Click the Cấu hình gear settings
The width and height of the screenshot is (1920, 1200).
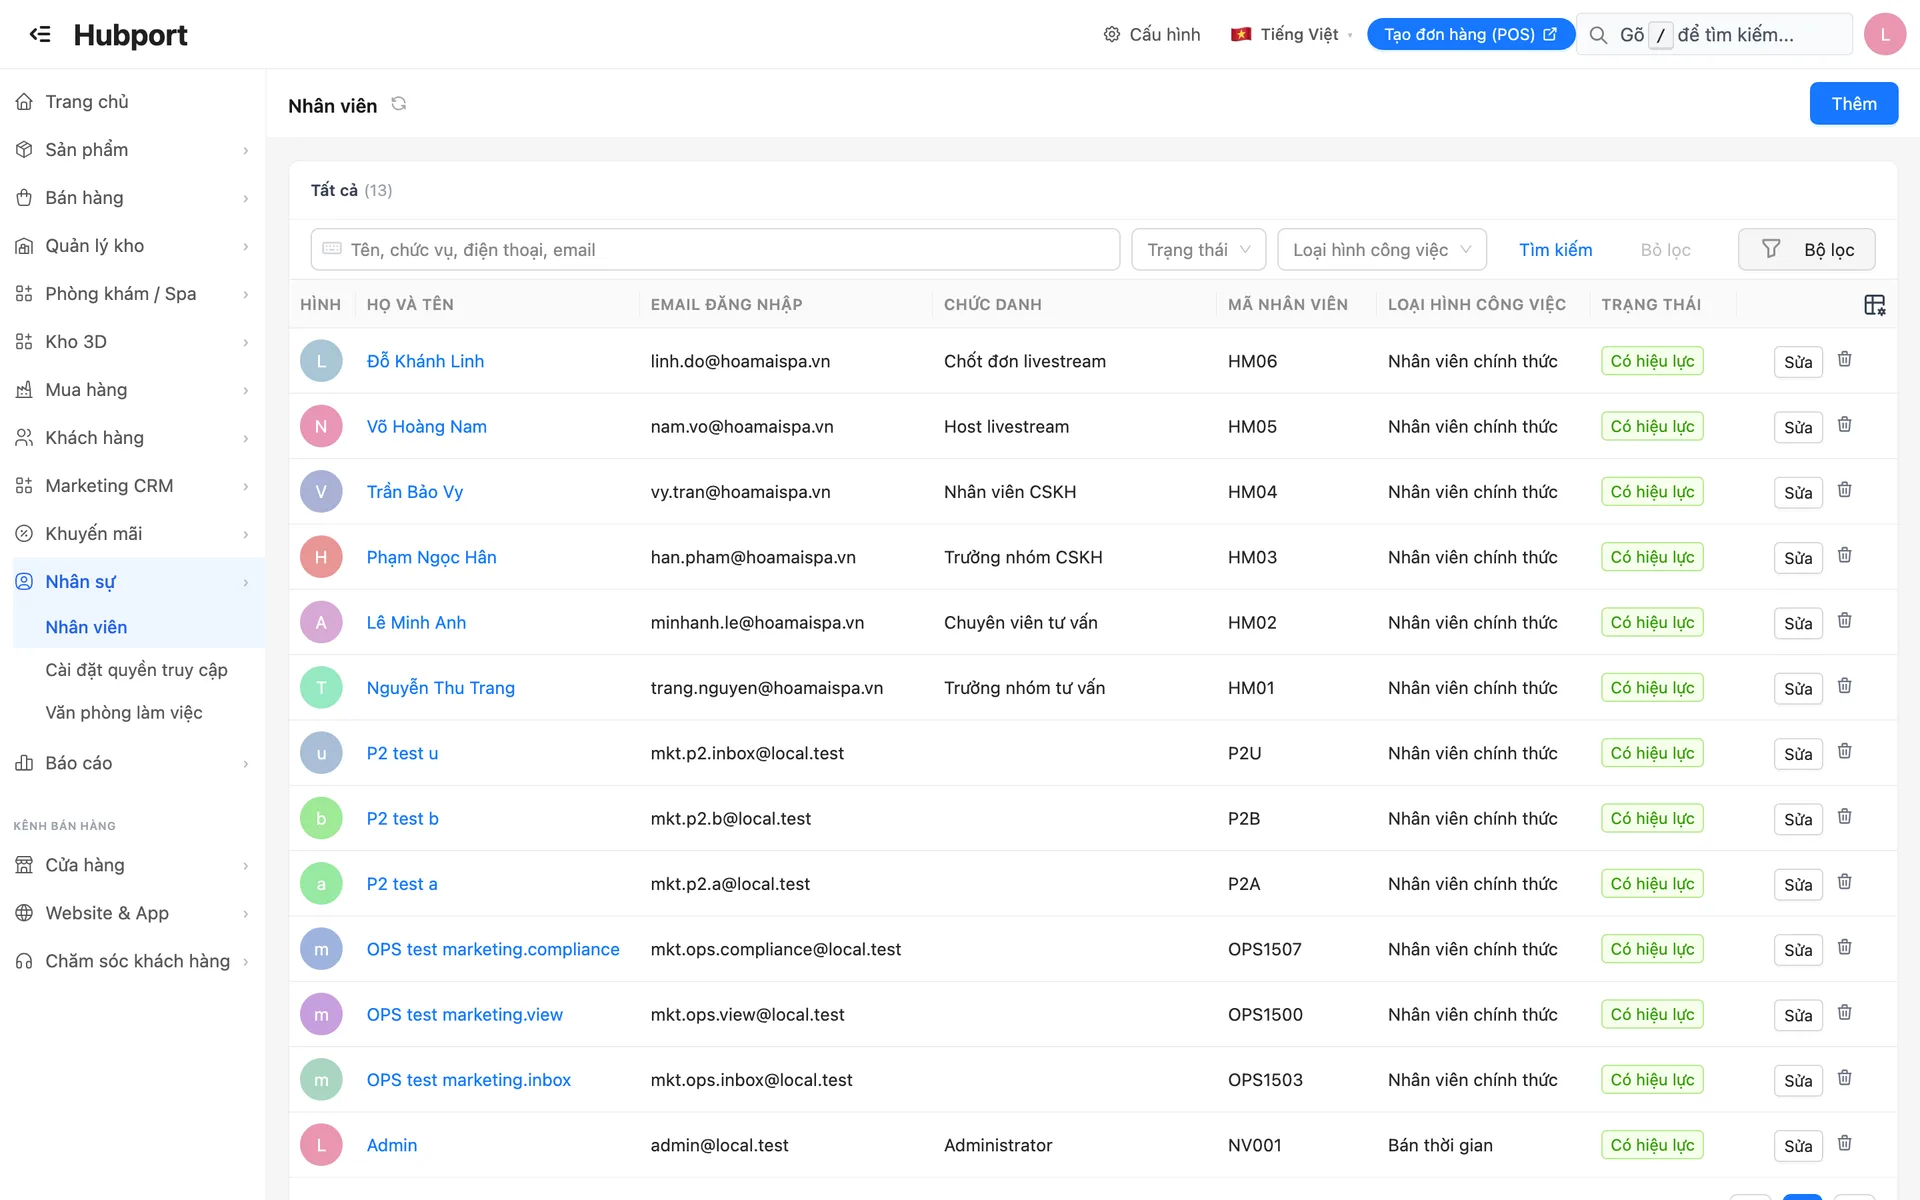(x=1151, y=34)
